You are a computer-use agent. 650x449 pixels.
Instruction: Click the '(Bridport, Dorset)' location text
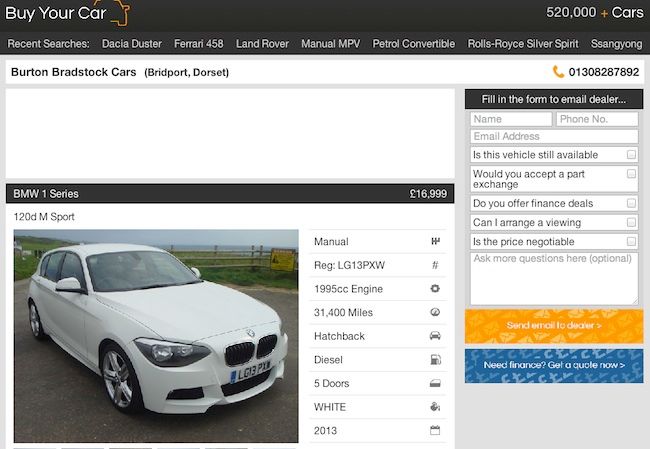coord(187,73)
